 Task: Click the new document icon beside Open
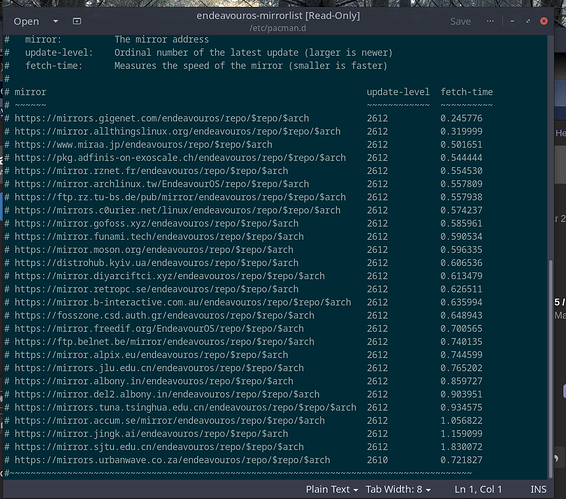pyautogui.click(x=77, y=21)
